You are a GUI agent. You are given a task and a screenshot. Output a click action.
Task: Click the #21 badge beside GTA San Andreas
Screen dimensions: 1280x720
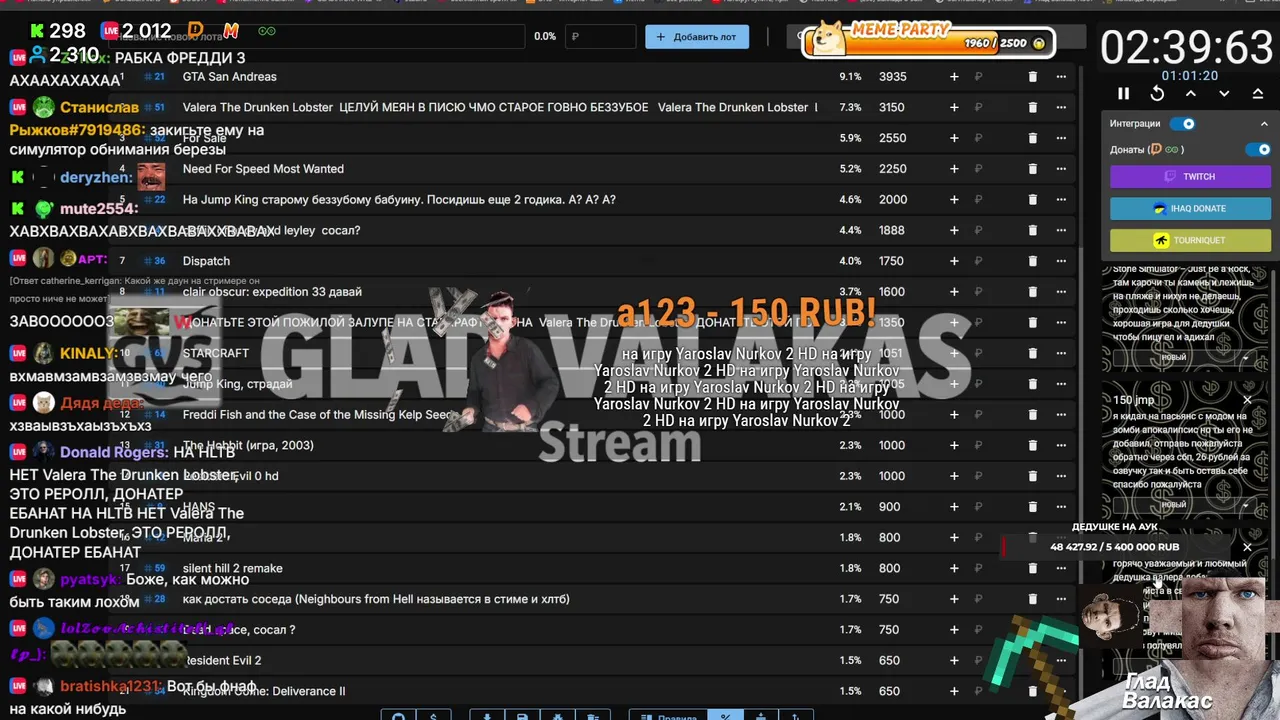click(x=155, y=77)
